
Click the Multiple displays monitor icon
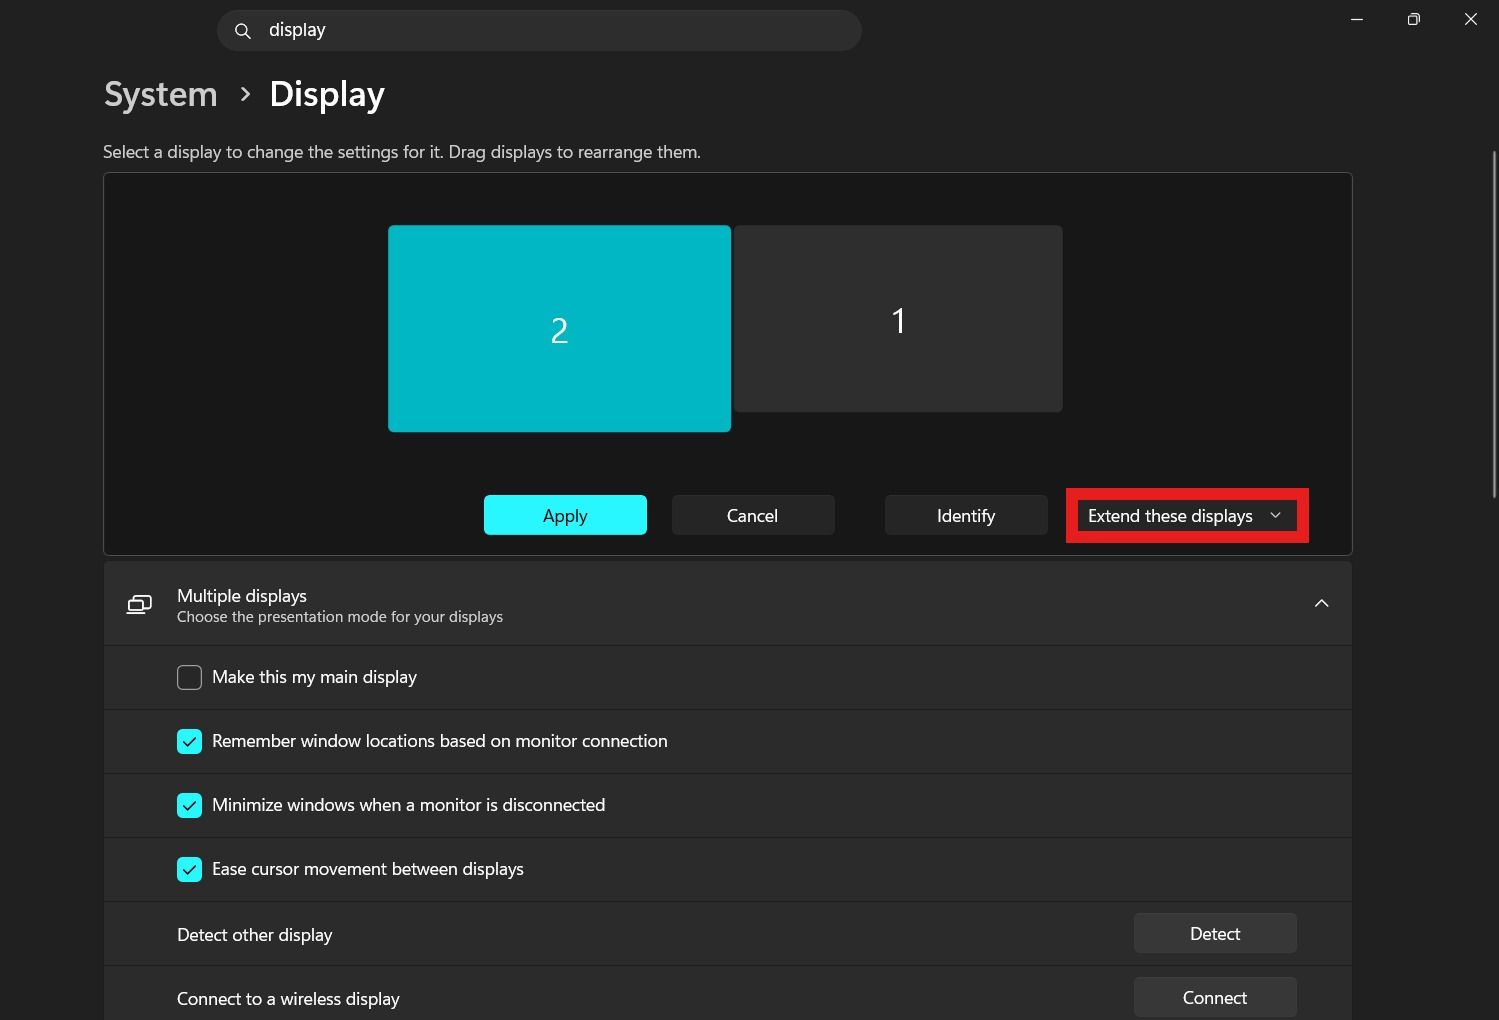click(139, 604)
